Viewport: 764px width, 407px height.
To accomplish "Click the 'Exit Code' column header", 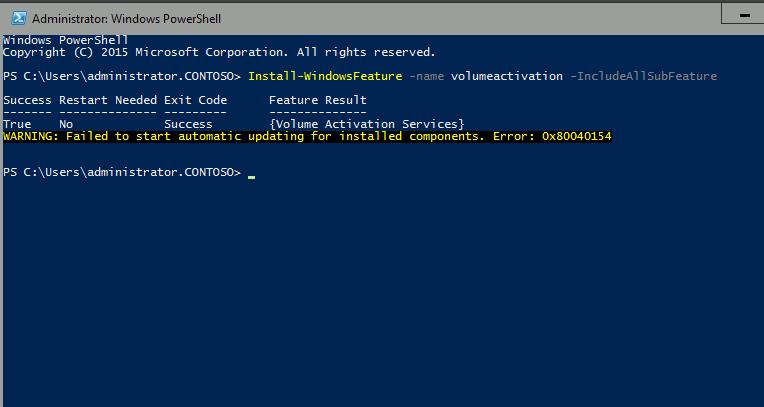I will coord(196,100).
